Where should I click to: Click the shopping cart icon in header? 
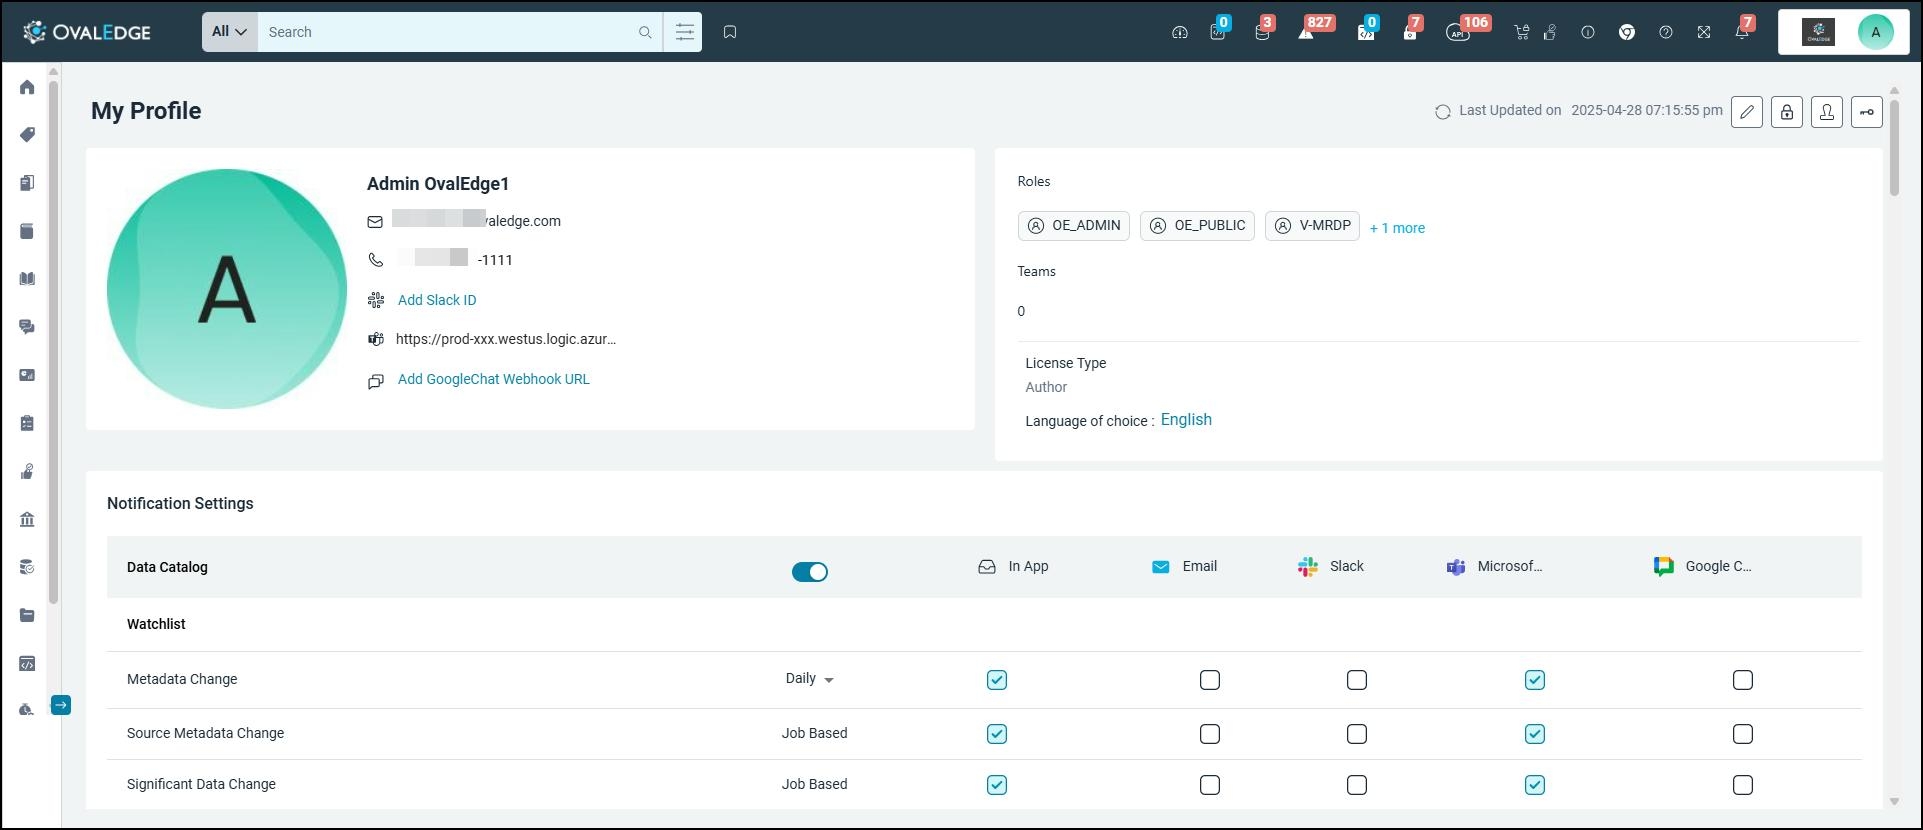tap(1521, 32)
